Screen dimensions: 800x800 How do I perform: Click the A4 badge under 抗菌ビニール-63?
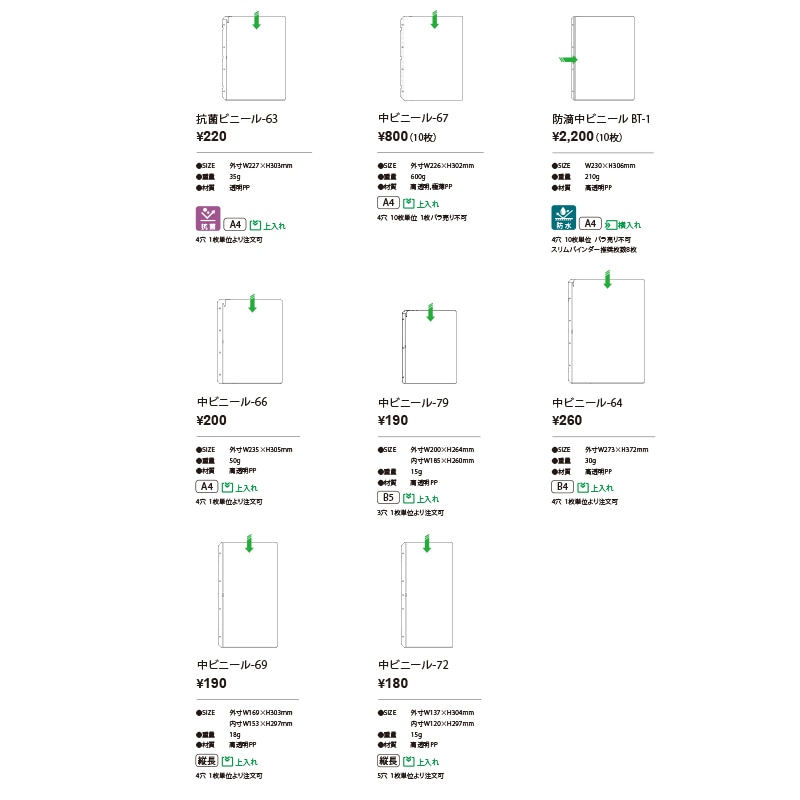[235, 224]
